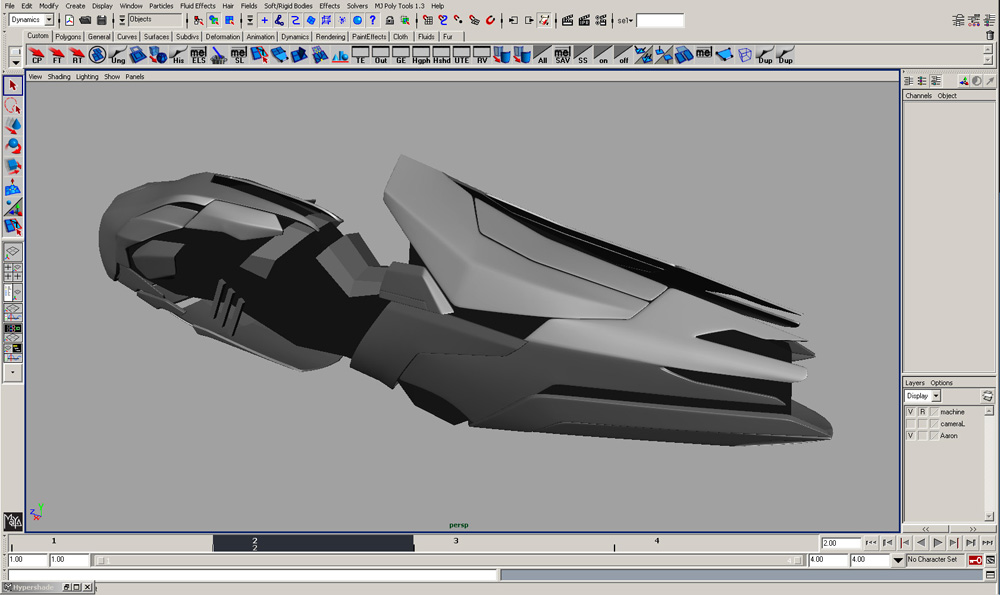1000x595 pixels.
Task: Click the play forward button
Action: coord(938,543)
